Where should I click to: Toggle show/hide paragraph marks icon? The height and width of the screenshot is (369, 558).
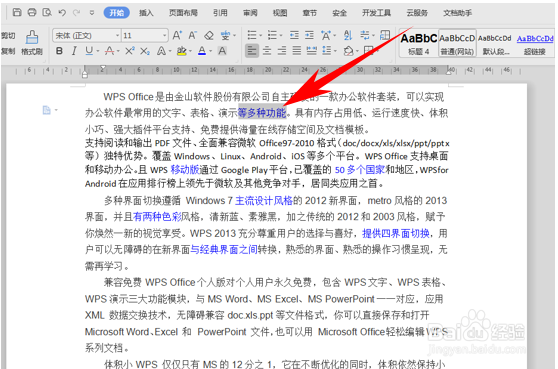click(365, 35)
